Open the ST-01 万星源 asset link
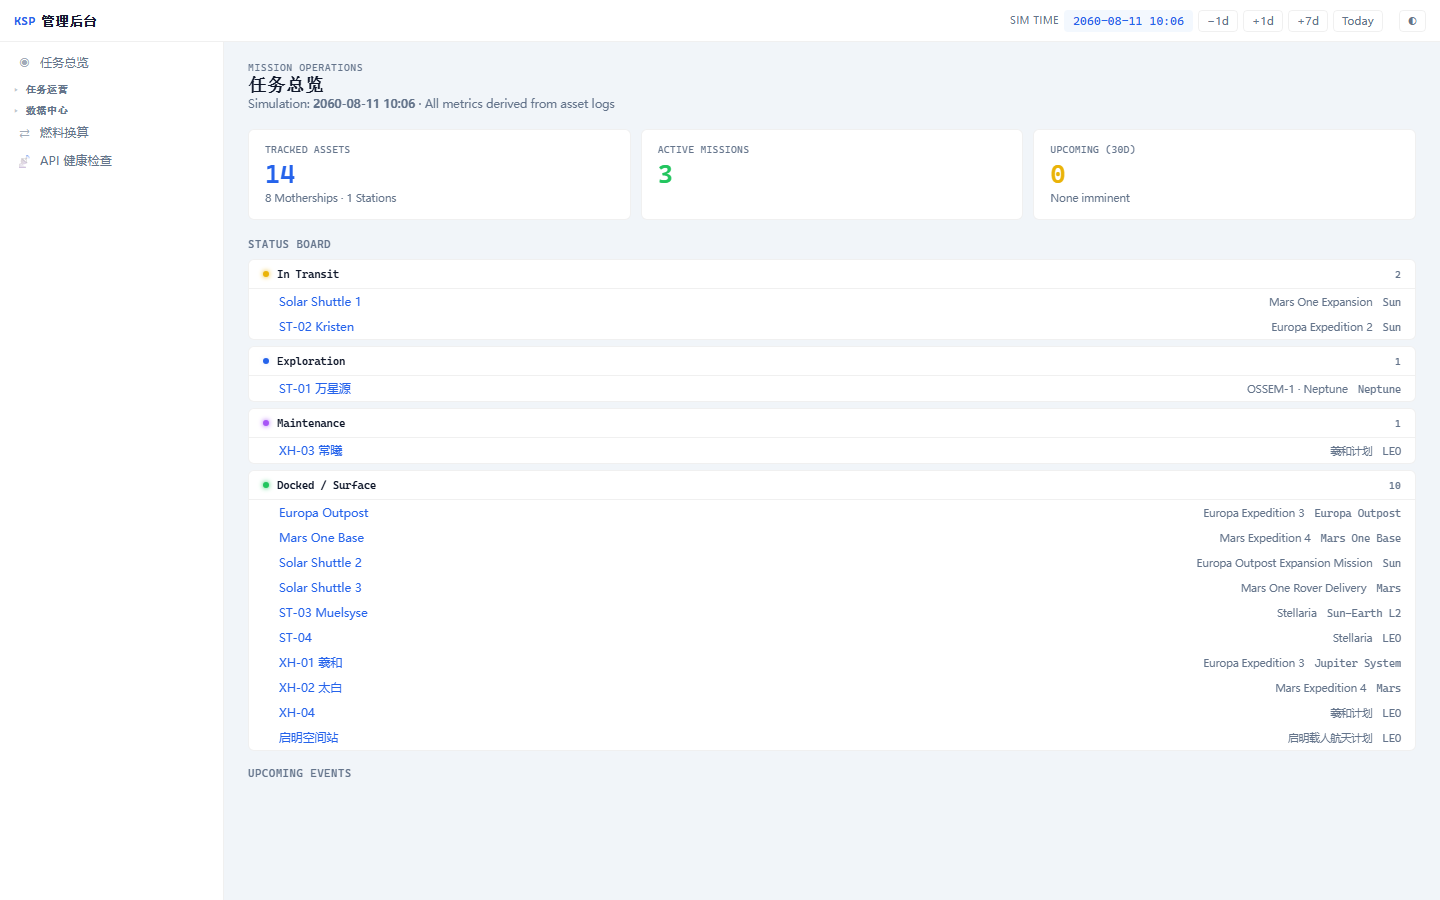 coord(315,389)
